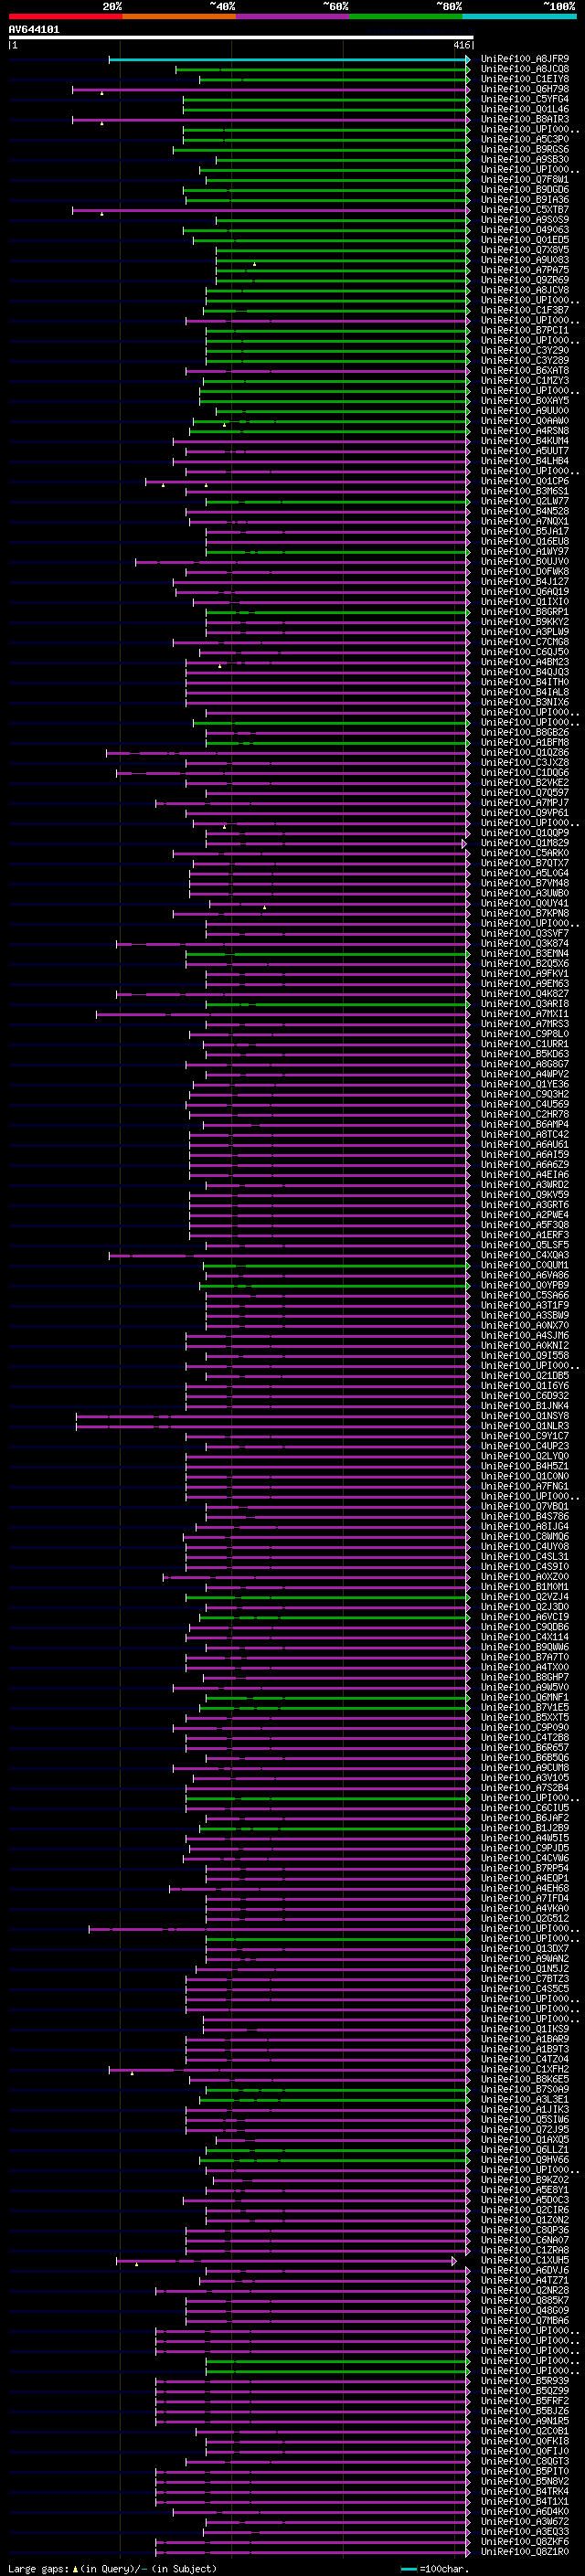
Task: Select the AV644101 query name
Action: pyautogui.click(x=34, y=30)
